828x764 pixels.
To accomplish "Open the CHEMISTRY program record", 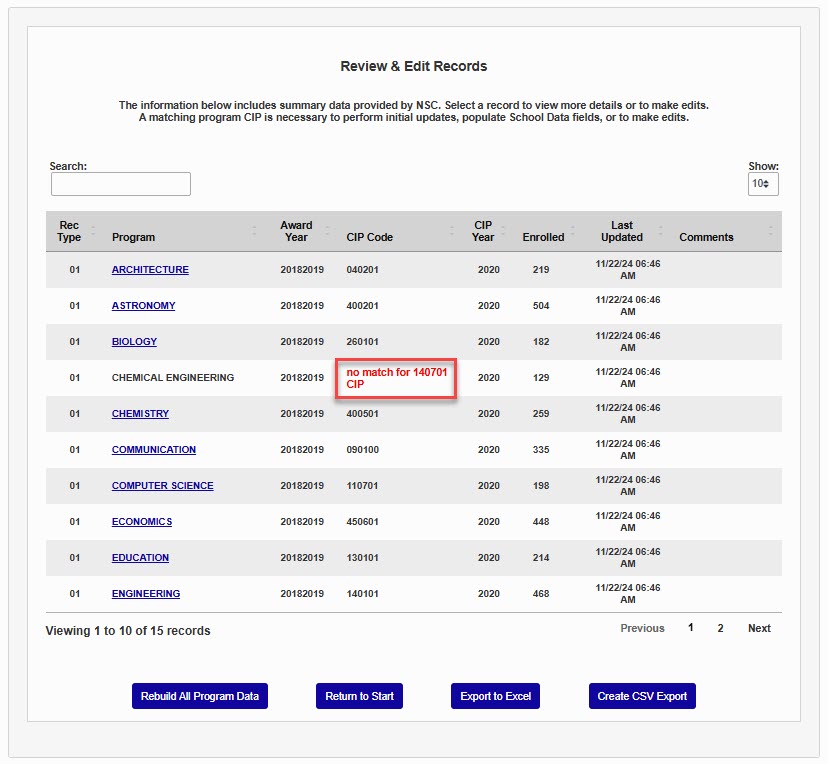I will coord(140,414).
